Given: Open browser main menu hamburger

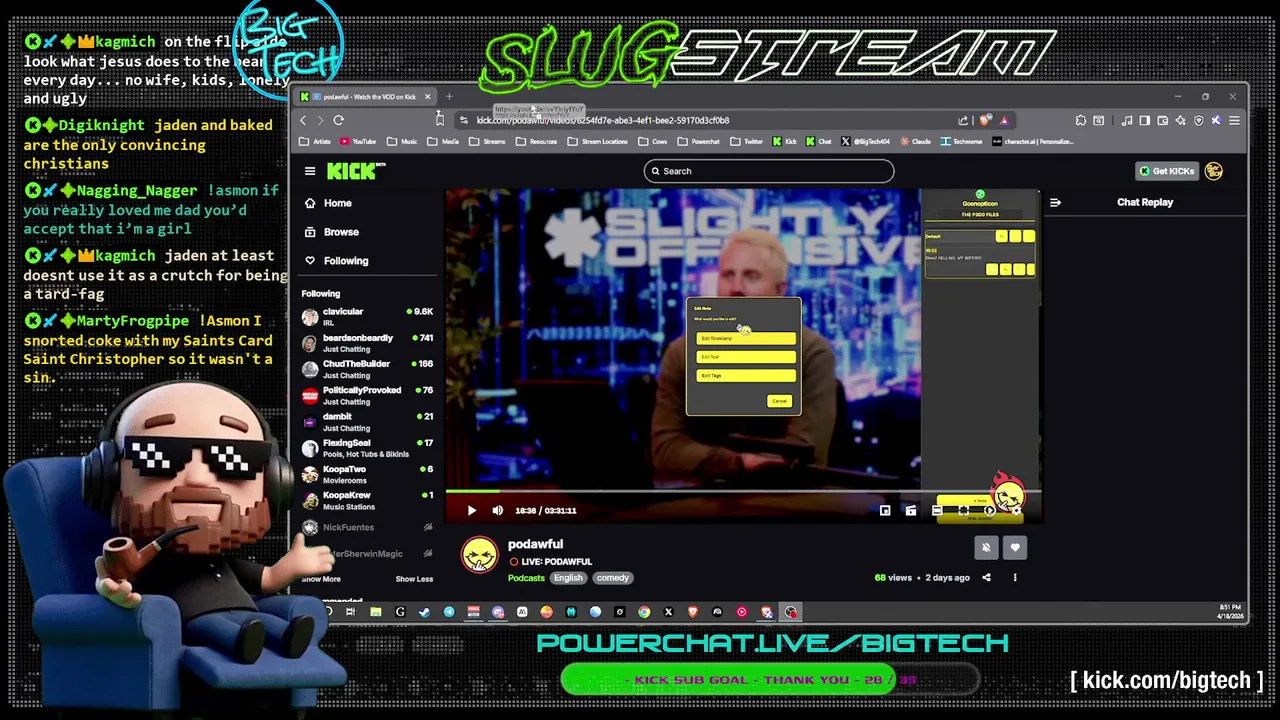Looking at the screenshot, I should coord(1234,120).
